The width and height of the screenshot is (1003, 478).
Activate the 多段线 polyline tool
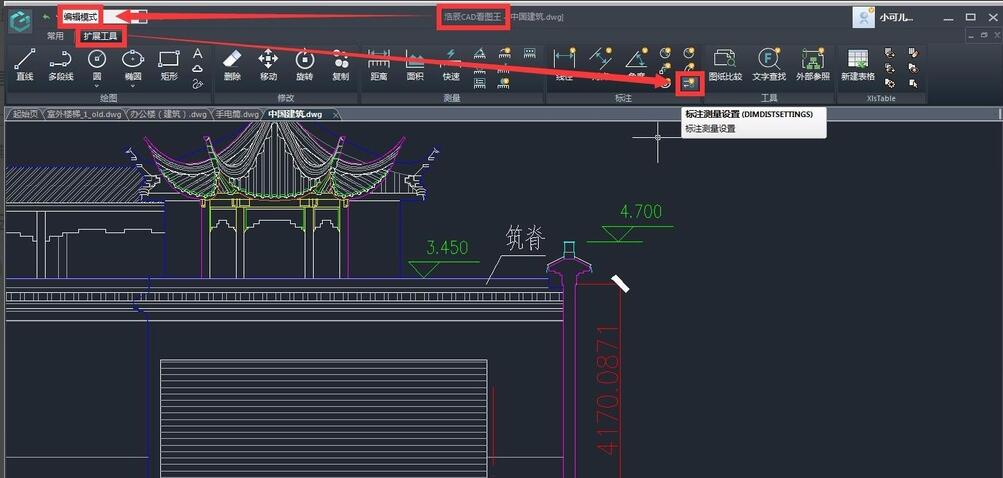(x=61, y=63)
